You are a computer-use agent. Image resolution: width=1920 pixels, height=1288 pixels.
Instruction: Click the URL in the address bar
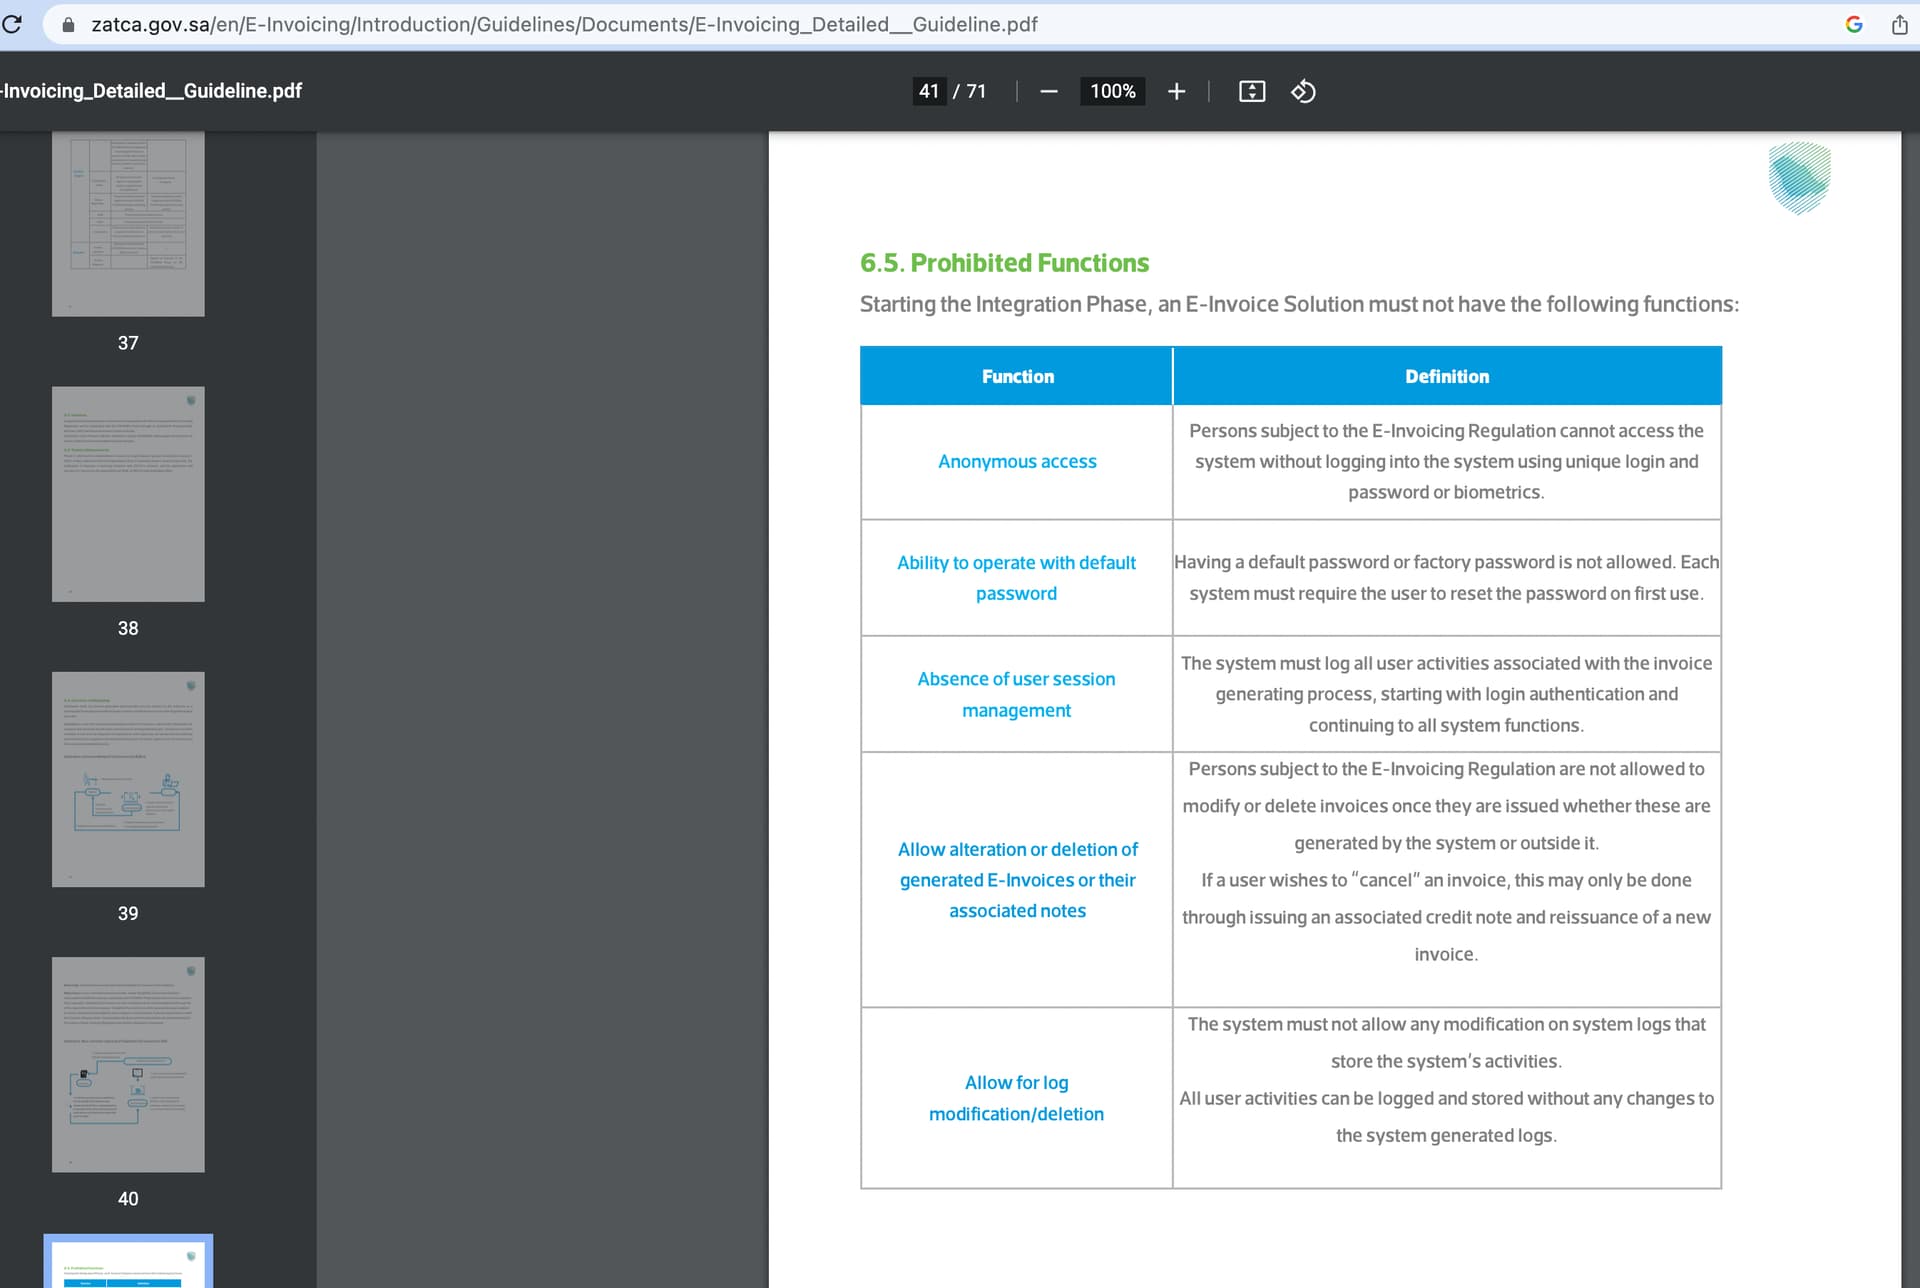tap(564, 25)
